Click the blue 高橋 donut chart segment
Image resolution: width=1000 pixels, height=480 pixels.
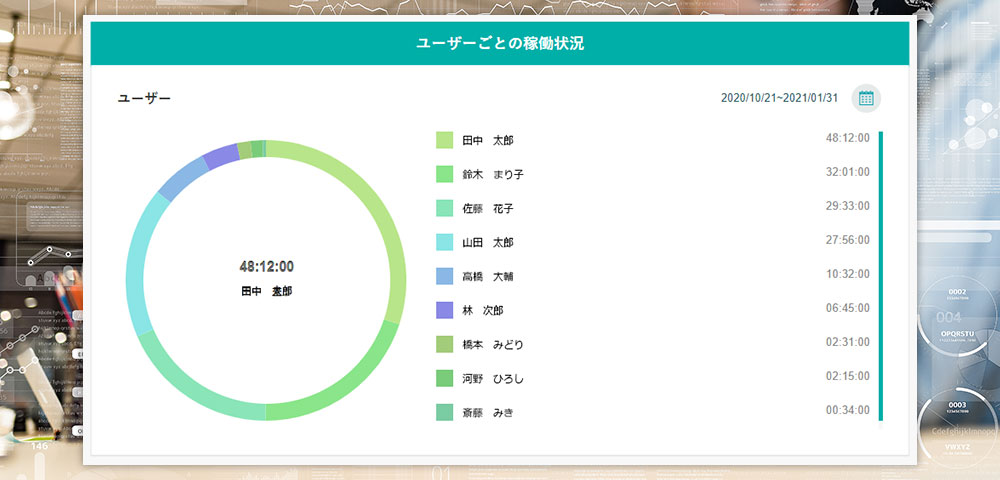pyautogui.click(x=182, y=178)
